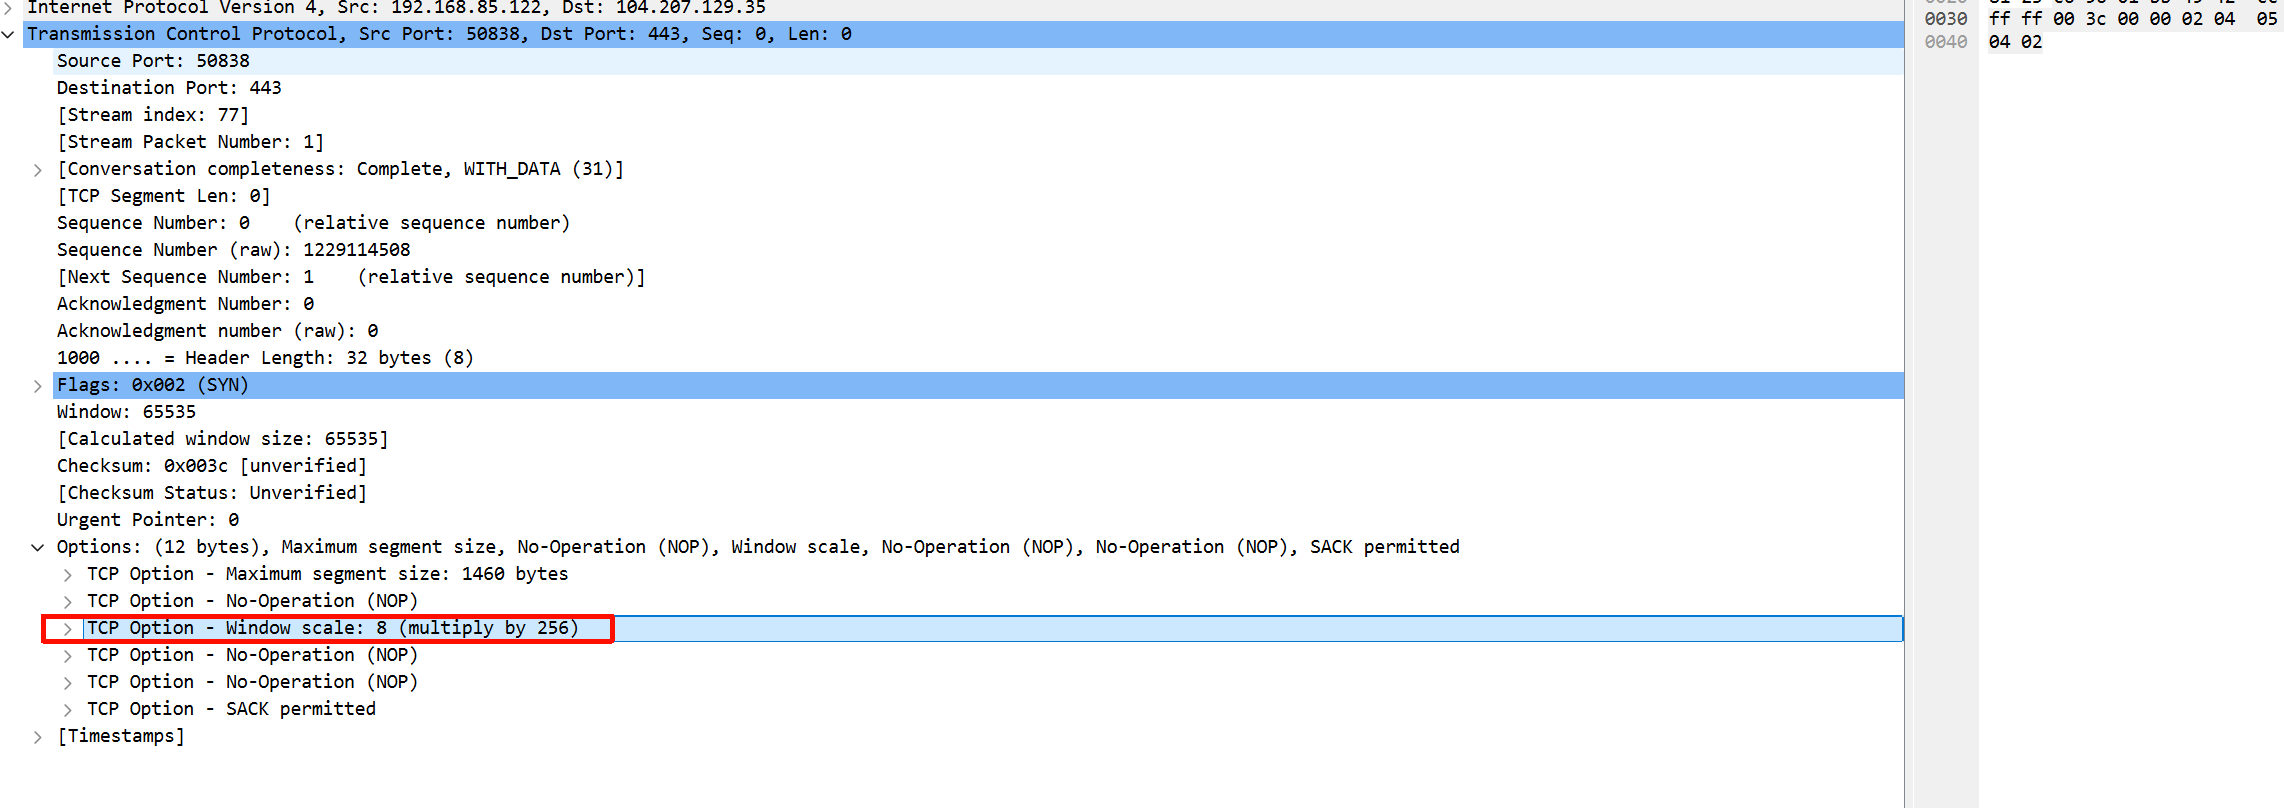This screenshot has width=2284, height=808.
Task: Select the [Next Sequence Number: 1] row
Action: [978, 277]
